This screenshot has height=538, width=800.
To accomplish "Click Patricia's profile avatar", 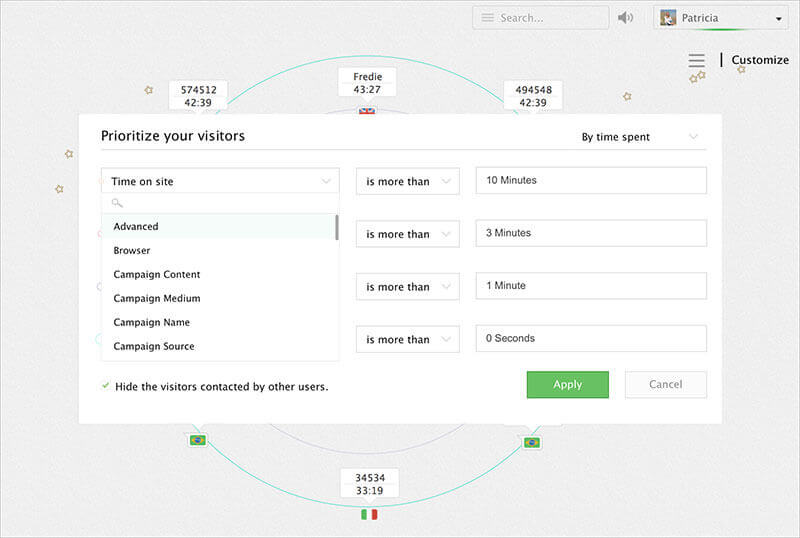I will coord(668,18).
